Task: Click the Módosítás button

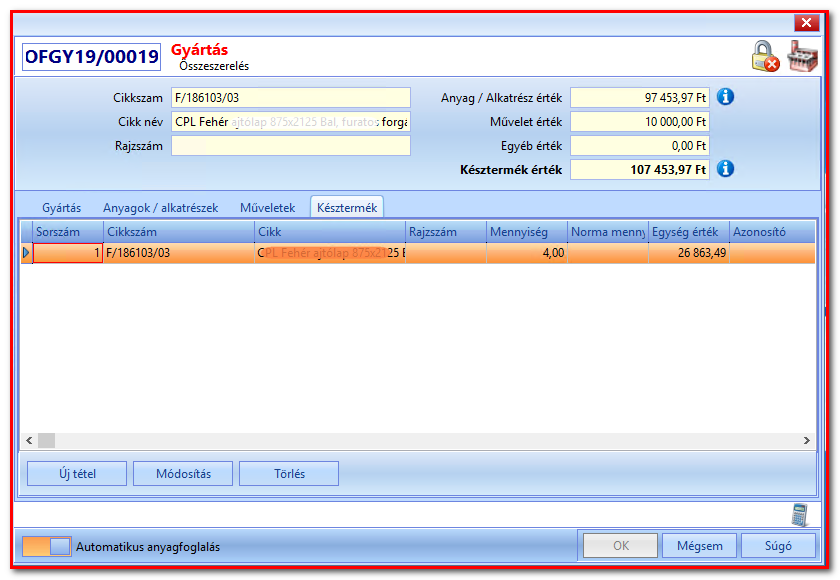Action: click(x=183, y=473)
